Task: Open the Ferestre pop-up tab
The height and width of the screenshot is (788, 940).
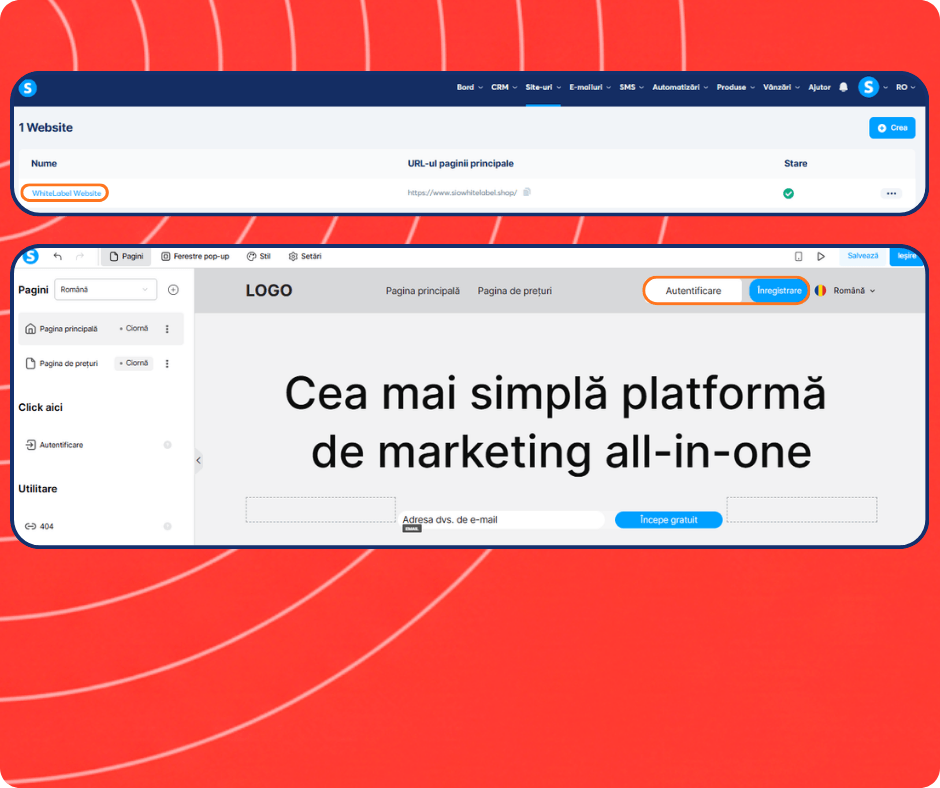Action: (195, 256)
